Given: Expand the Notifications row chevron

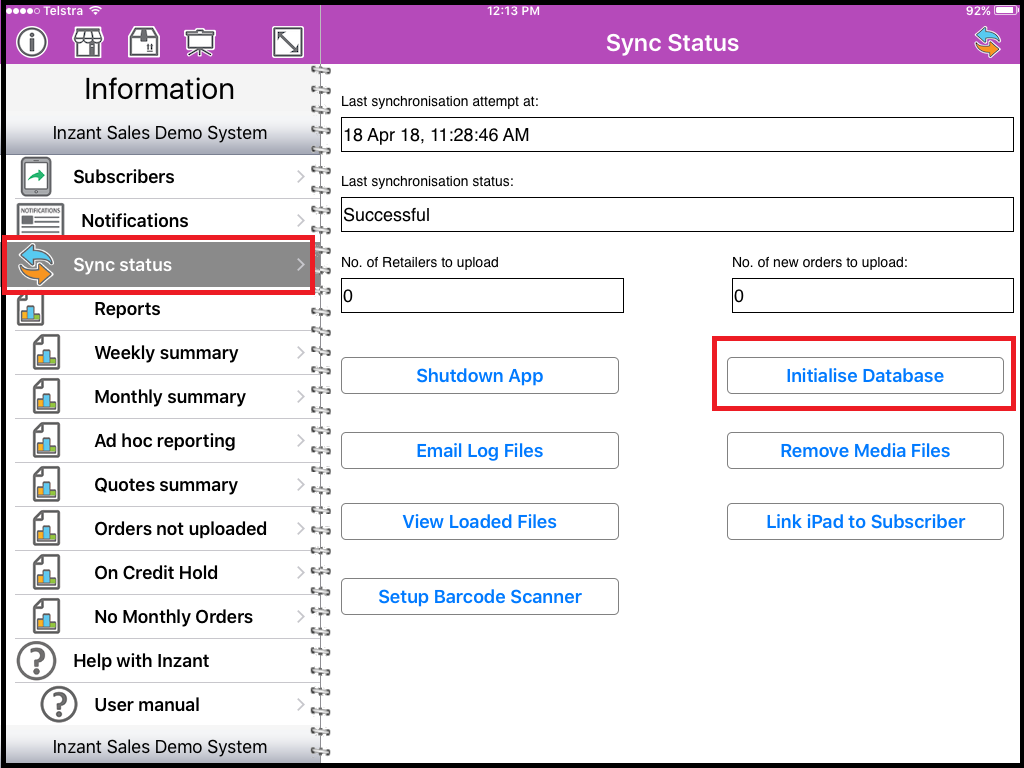Looking at the screenshot, I should 300,220.
